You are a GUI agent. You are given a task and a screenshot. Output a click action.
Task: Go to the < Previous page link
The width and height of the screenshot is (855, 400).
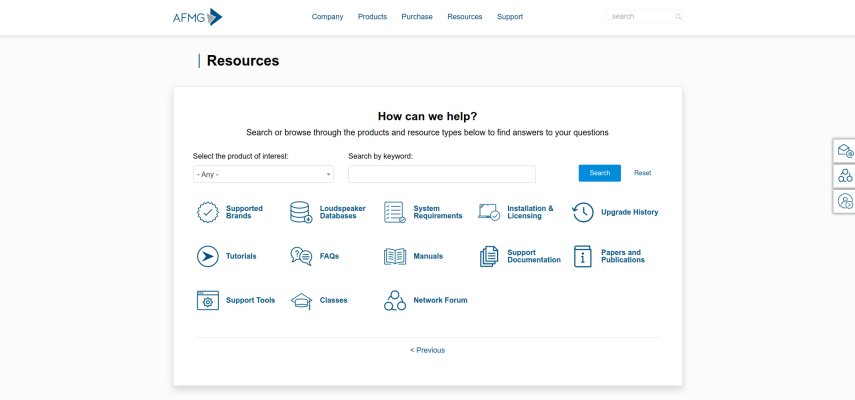click(428, 350)
